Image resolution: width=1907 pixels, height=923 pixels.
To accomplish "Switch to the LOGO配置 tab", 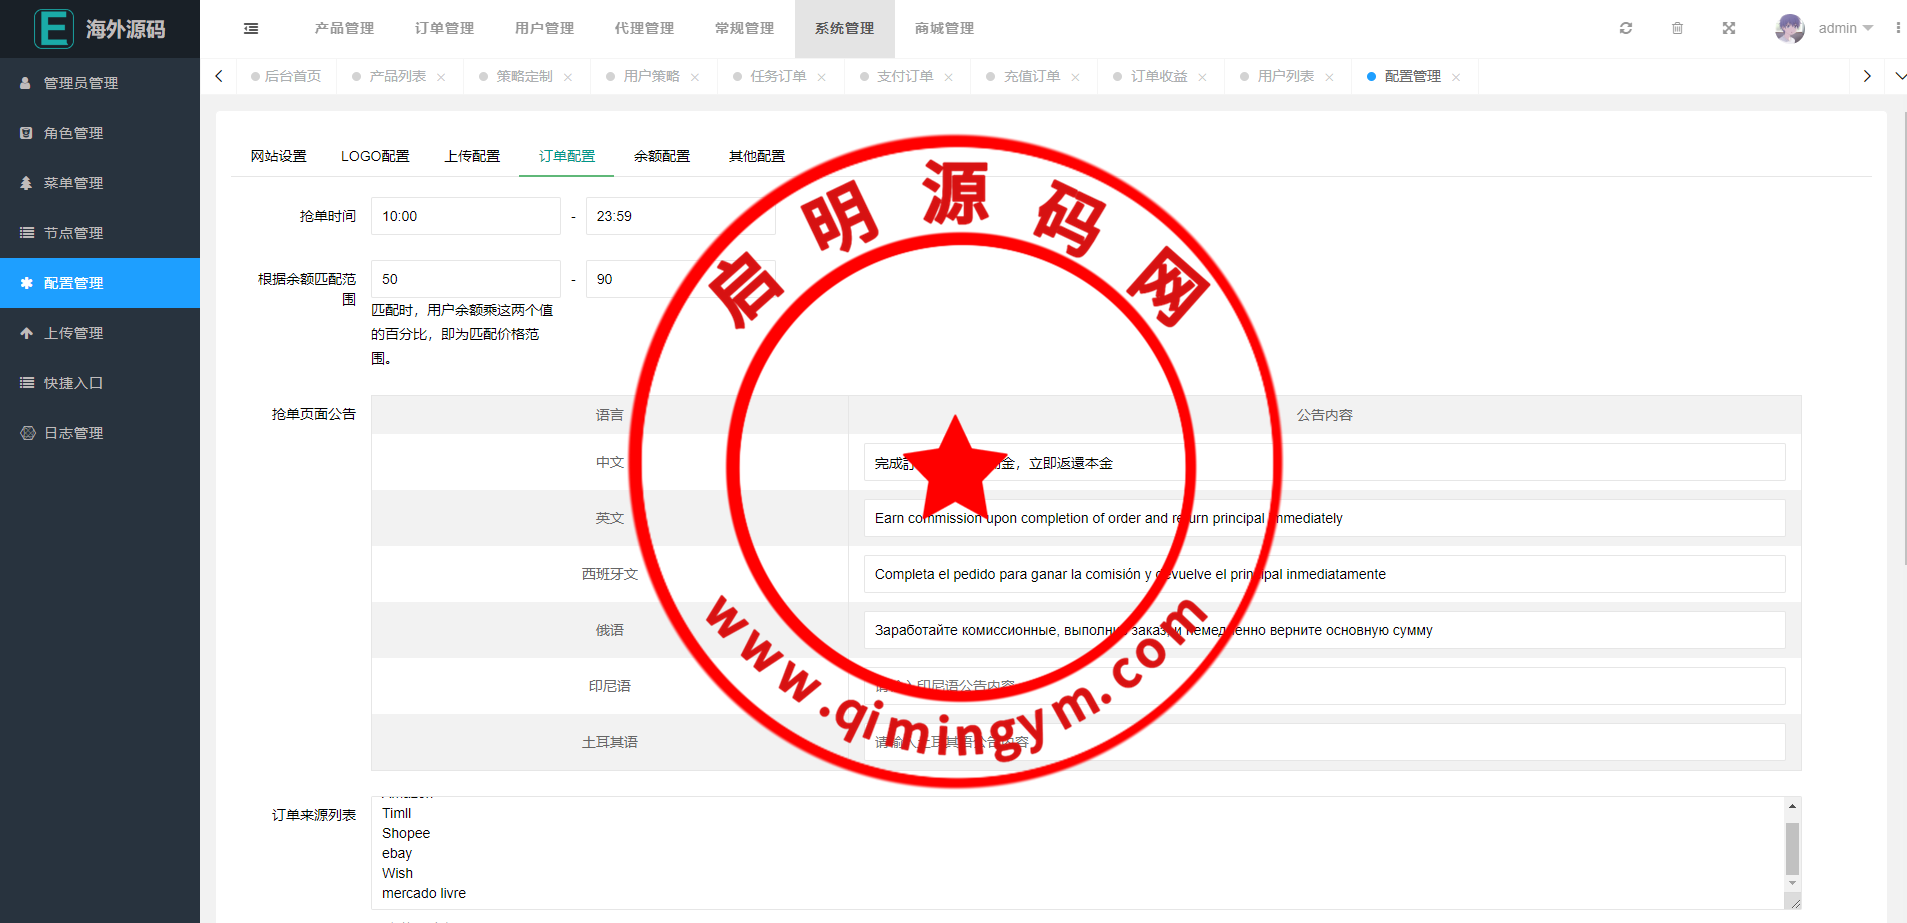I will 375,156.
